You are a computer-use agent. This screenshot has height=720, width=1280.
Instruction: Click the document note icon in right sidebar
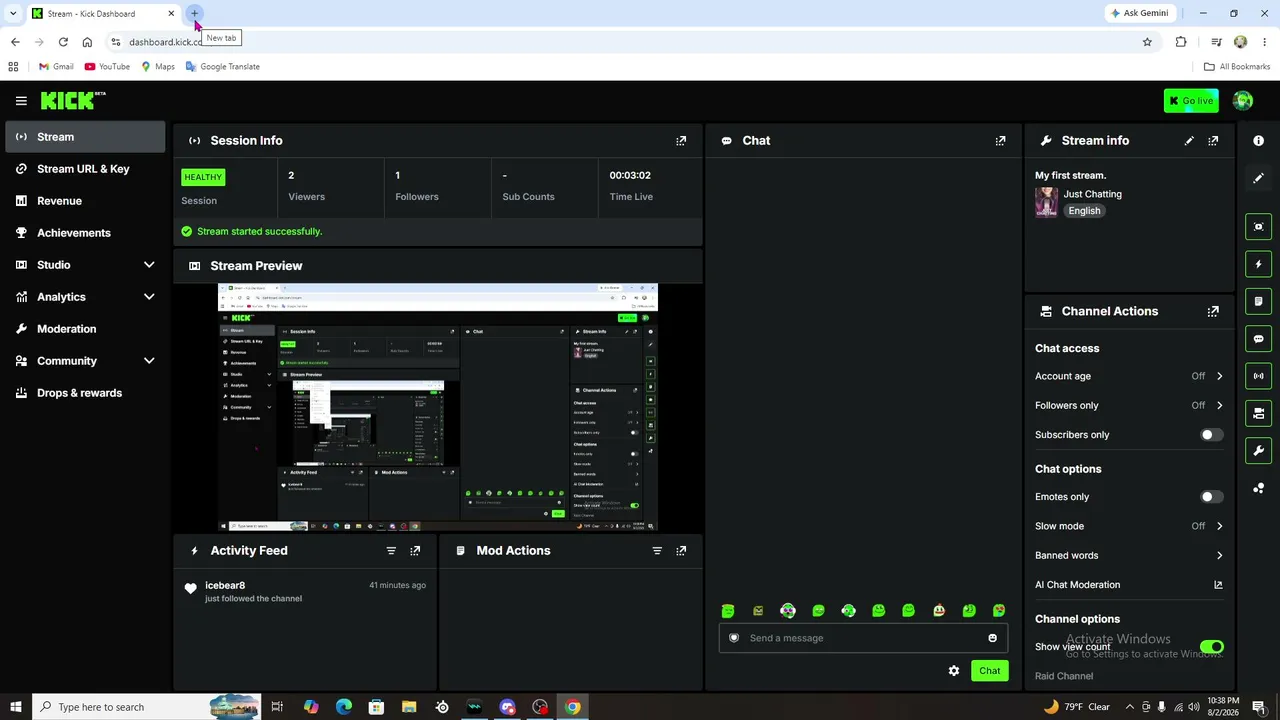click(x=1258, y=301)
